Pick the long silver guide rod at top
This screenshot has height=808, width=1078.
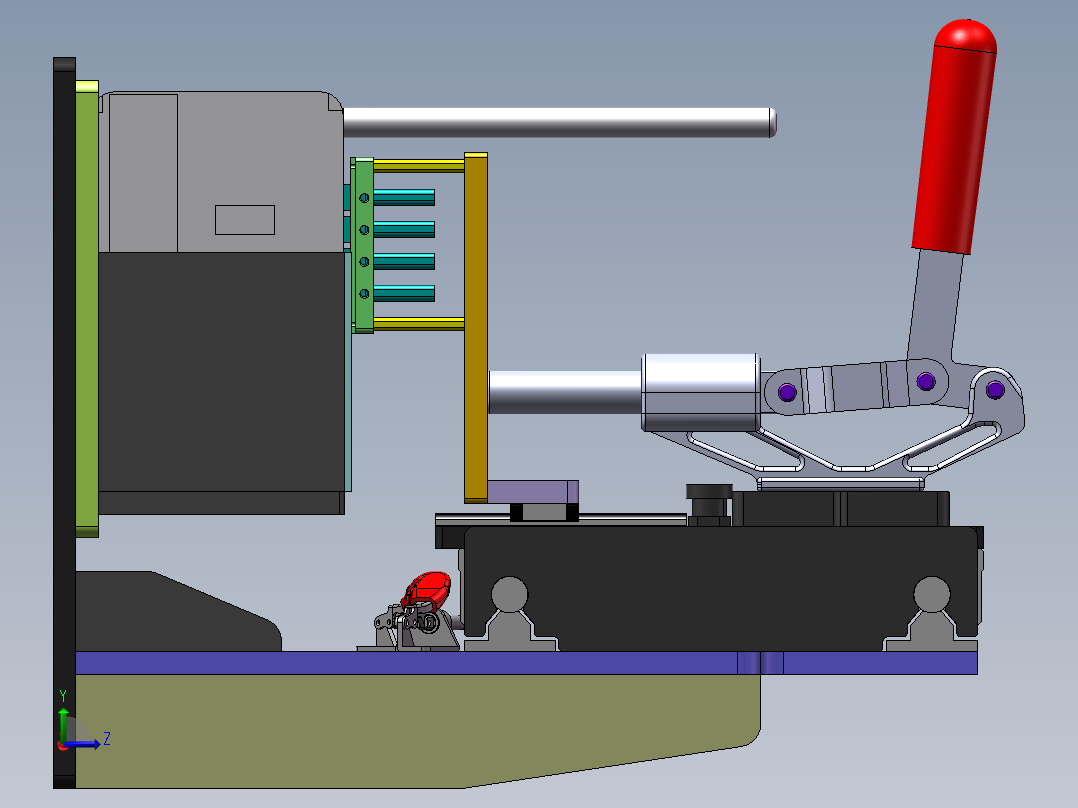pyautogui.click(x=560, y=122)
